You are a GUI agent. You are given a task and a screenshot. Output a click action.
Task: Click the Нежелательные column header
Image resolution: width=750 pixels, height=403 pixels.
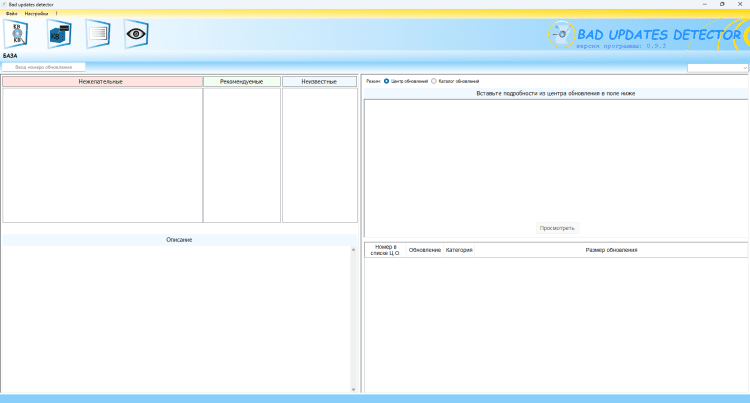(102, 82)
